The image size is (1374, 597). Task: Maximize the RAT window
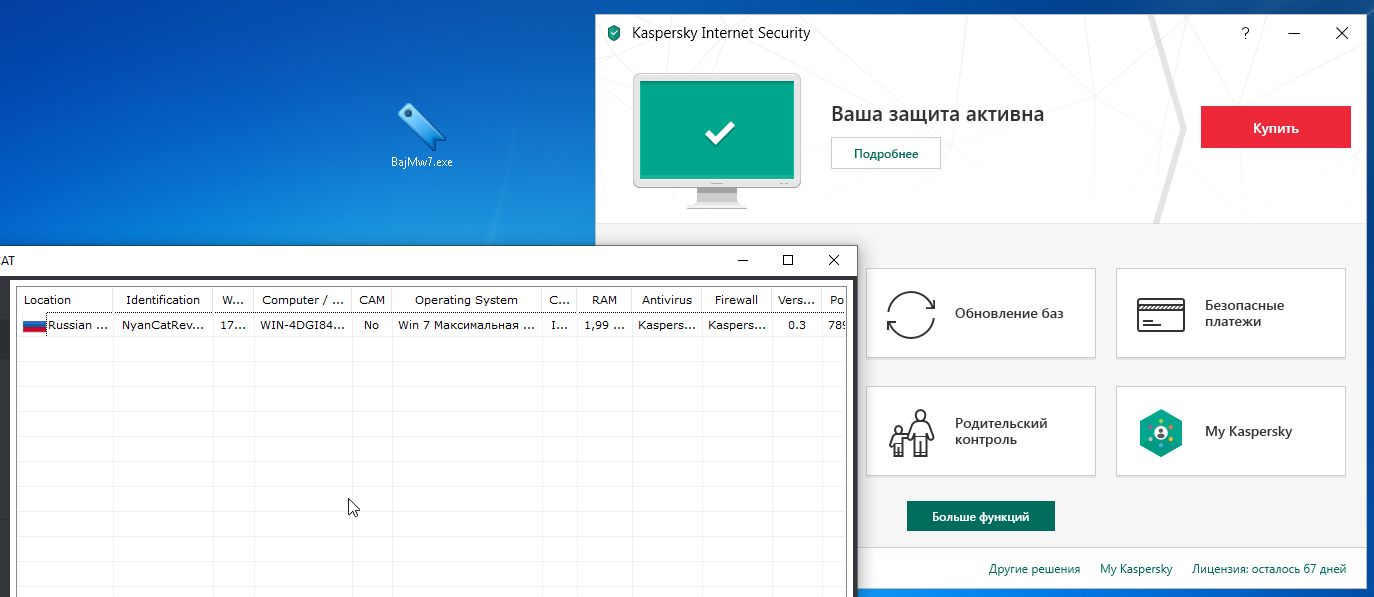click(x=788, y=261)
